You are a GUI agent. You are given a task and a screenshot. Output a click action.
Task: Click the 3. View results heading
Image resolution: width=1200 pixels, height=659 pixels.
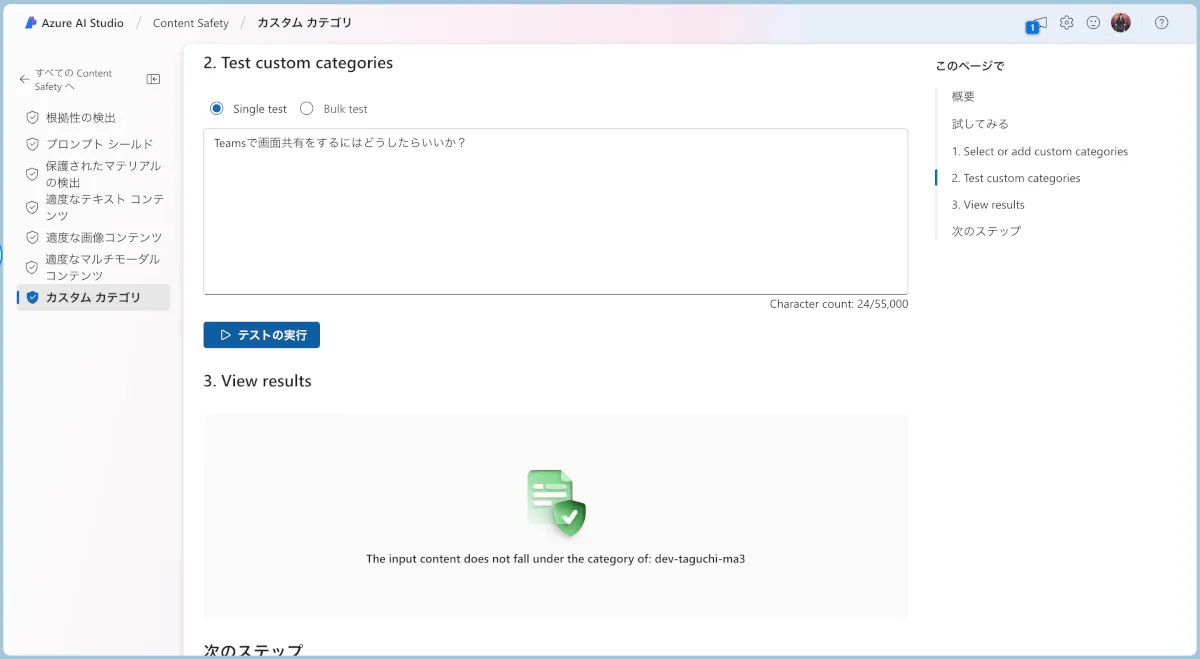tap(257, 381)
